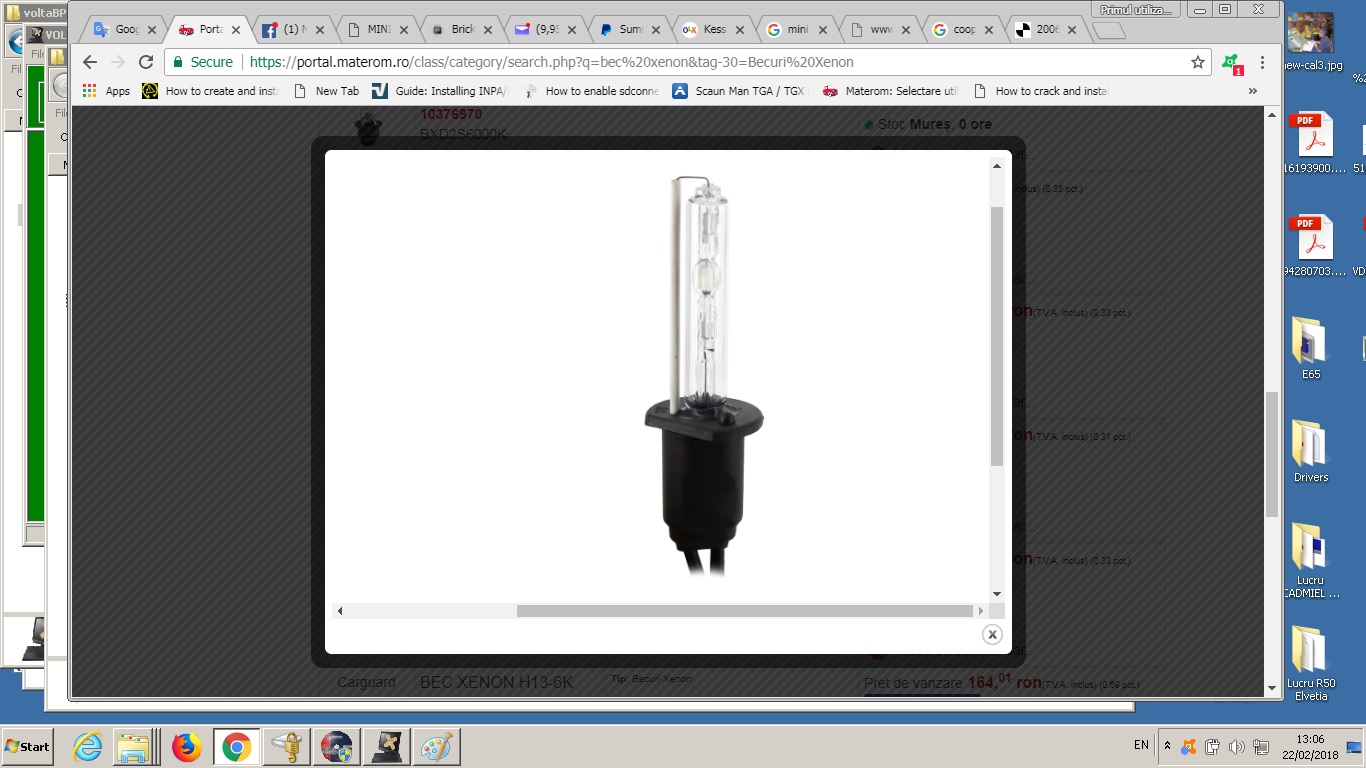The image size is (1366, 768).
Task: Bookmark this page with star icon
Action: pos(1197,62)
